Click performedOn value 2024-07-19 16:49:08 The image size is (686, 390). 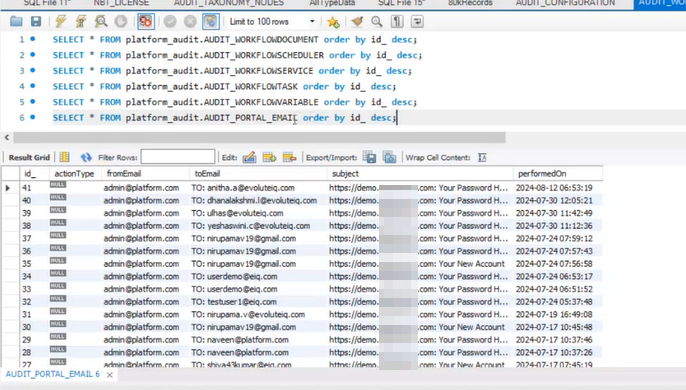coord(558,315)
